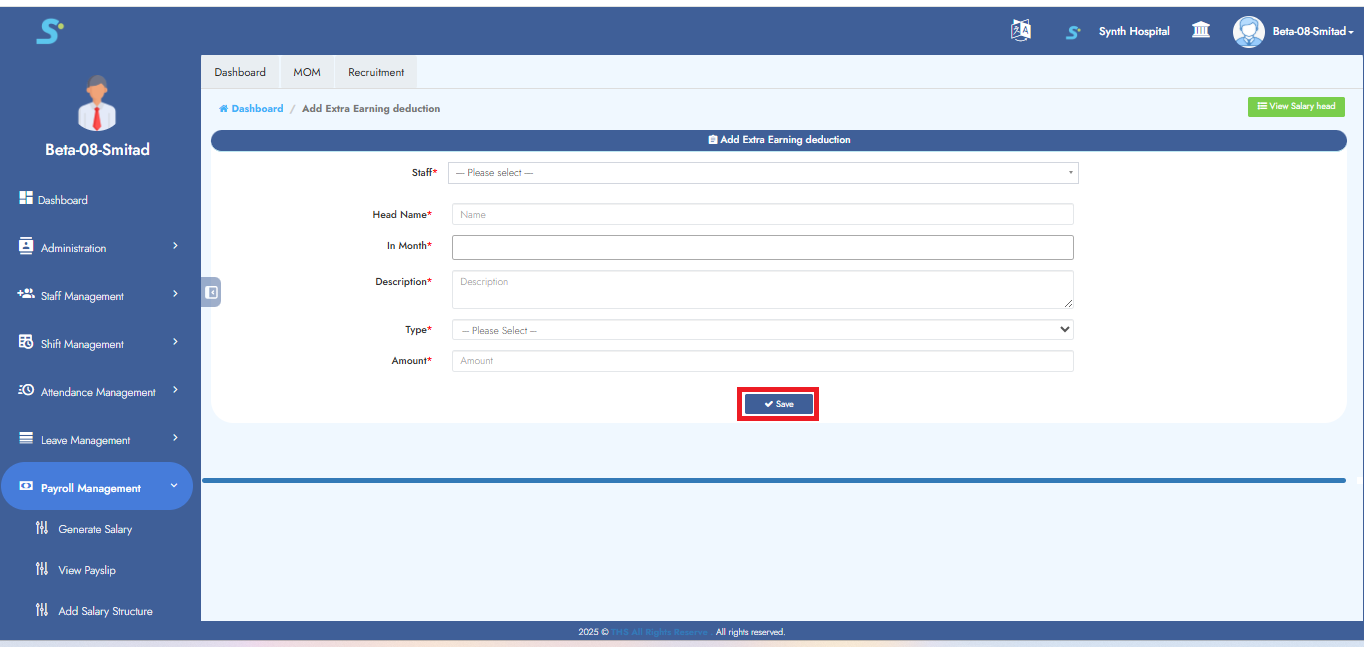
Task: Open the Beta-08-Smitad account menu
Action: pyautogui.click(x=1312, y=32)
